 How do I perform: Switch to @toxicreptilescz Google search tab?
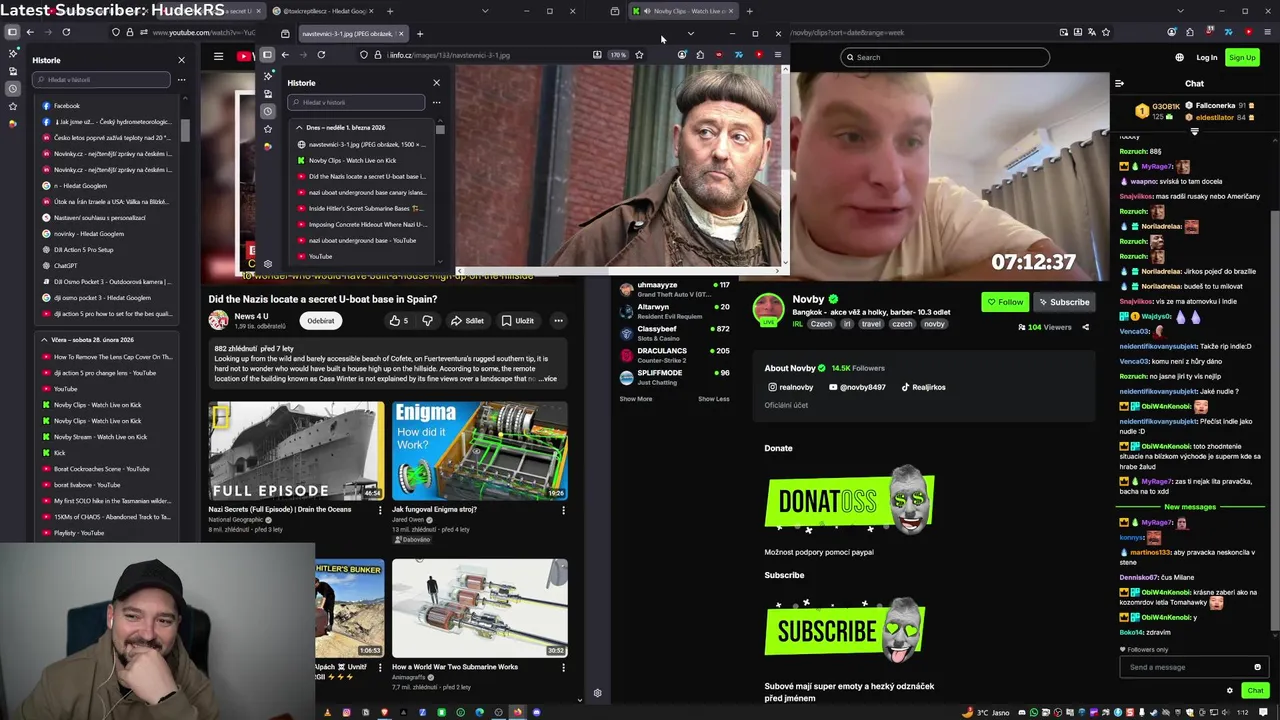pyautogui.click(x=322, y=11)
